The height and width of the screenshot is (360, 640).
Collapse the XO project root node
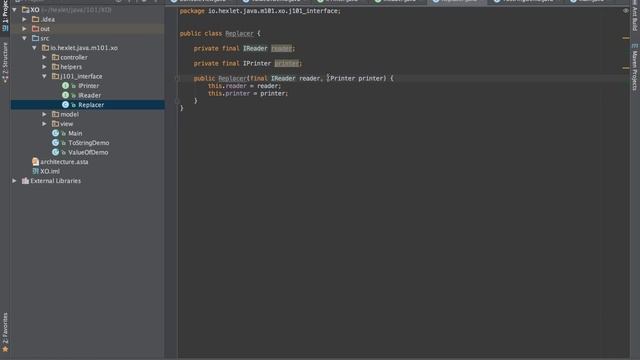[x=15, y=10]
